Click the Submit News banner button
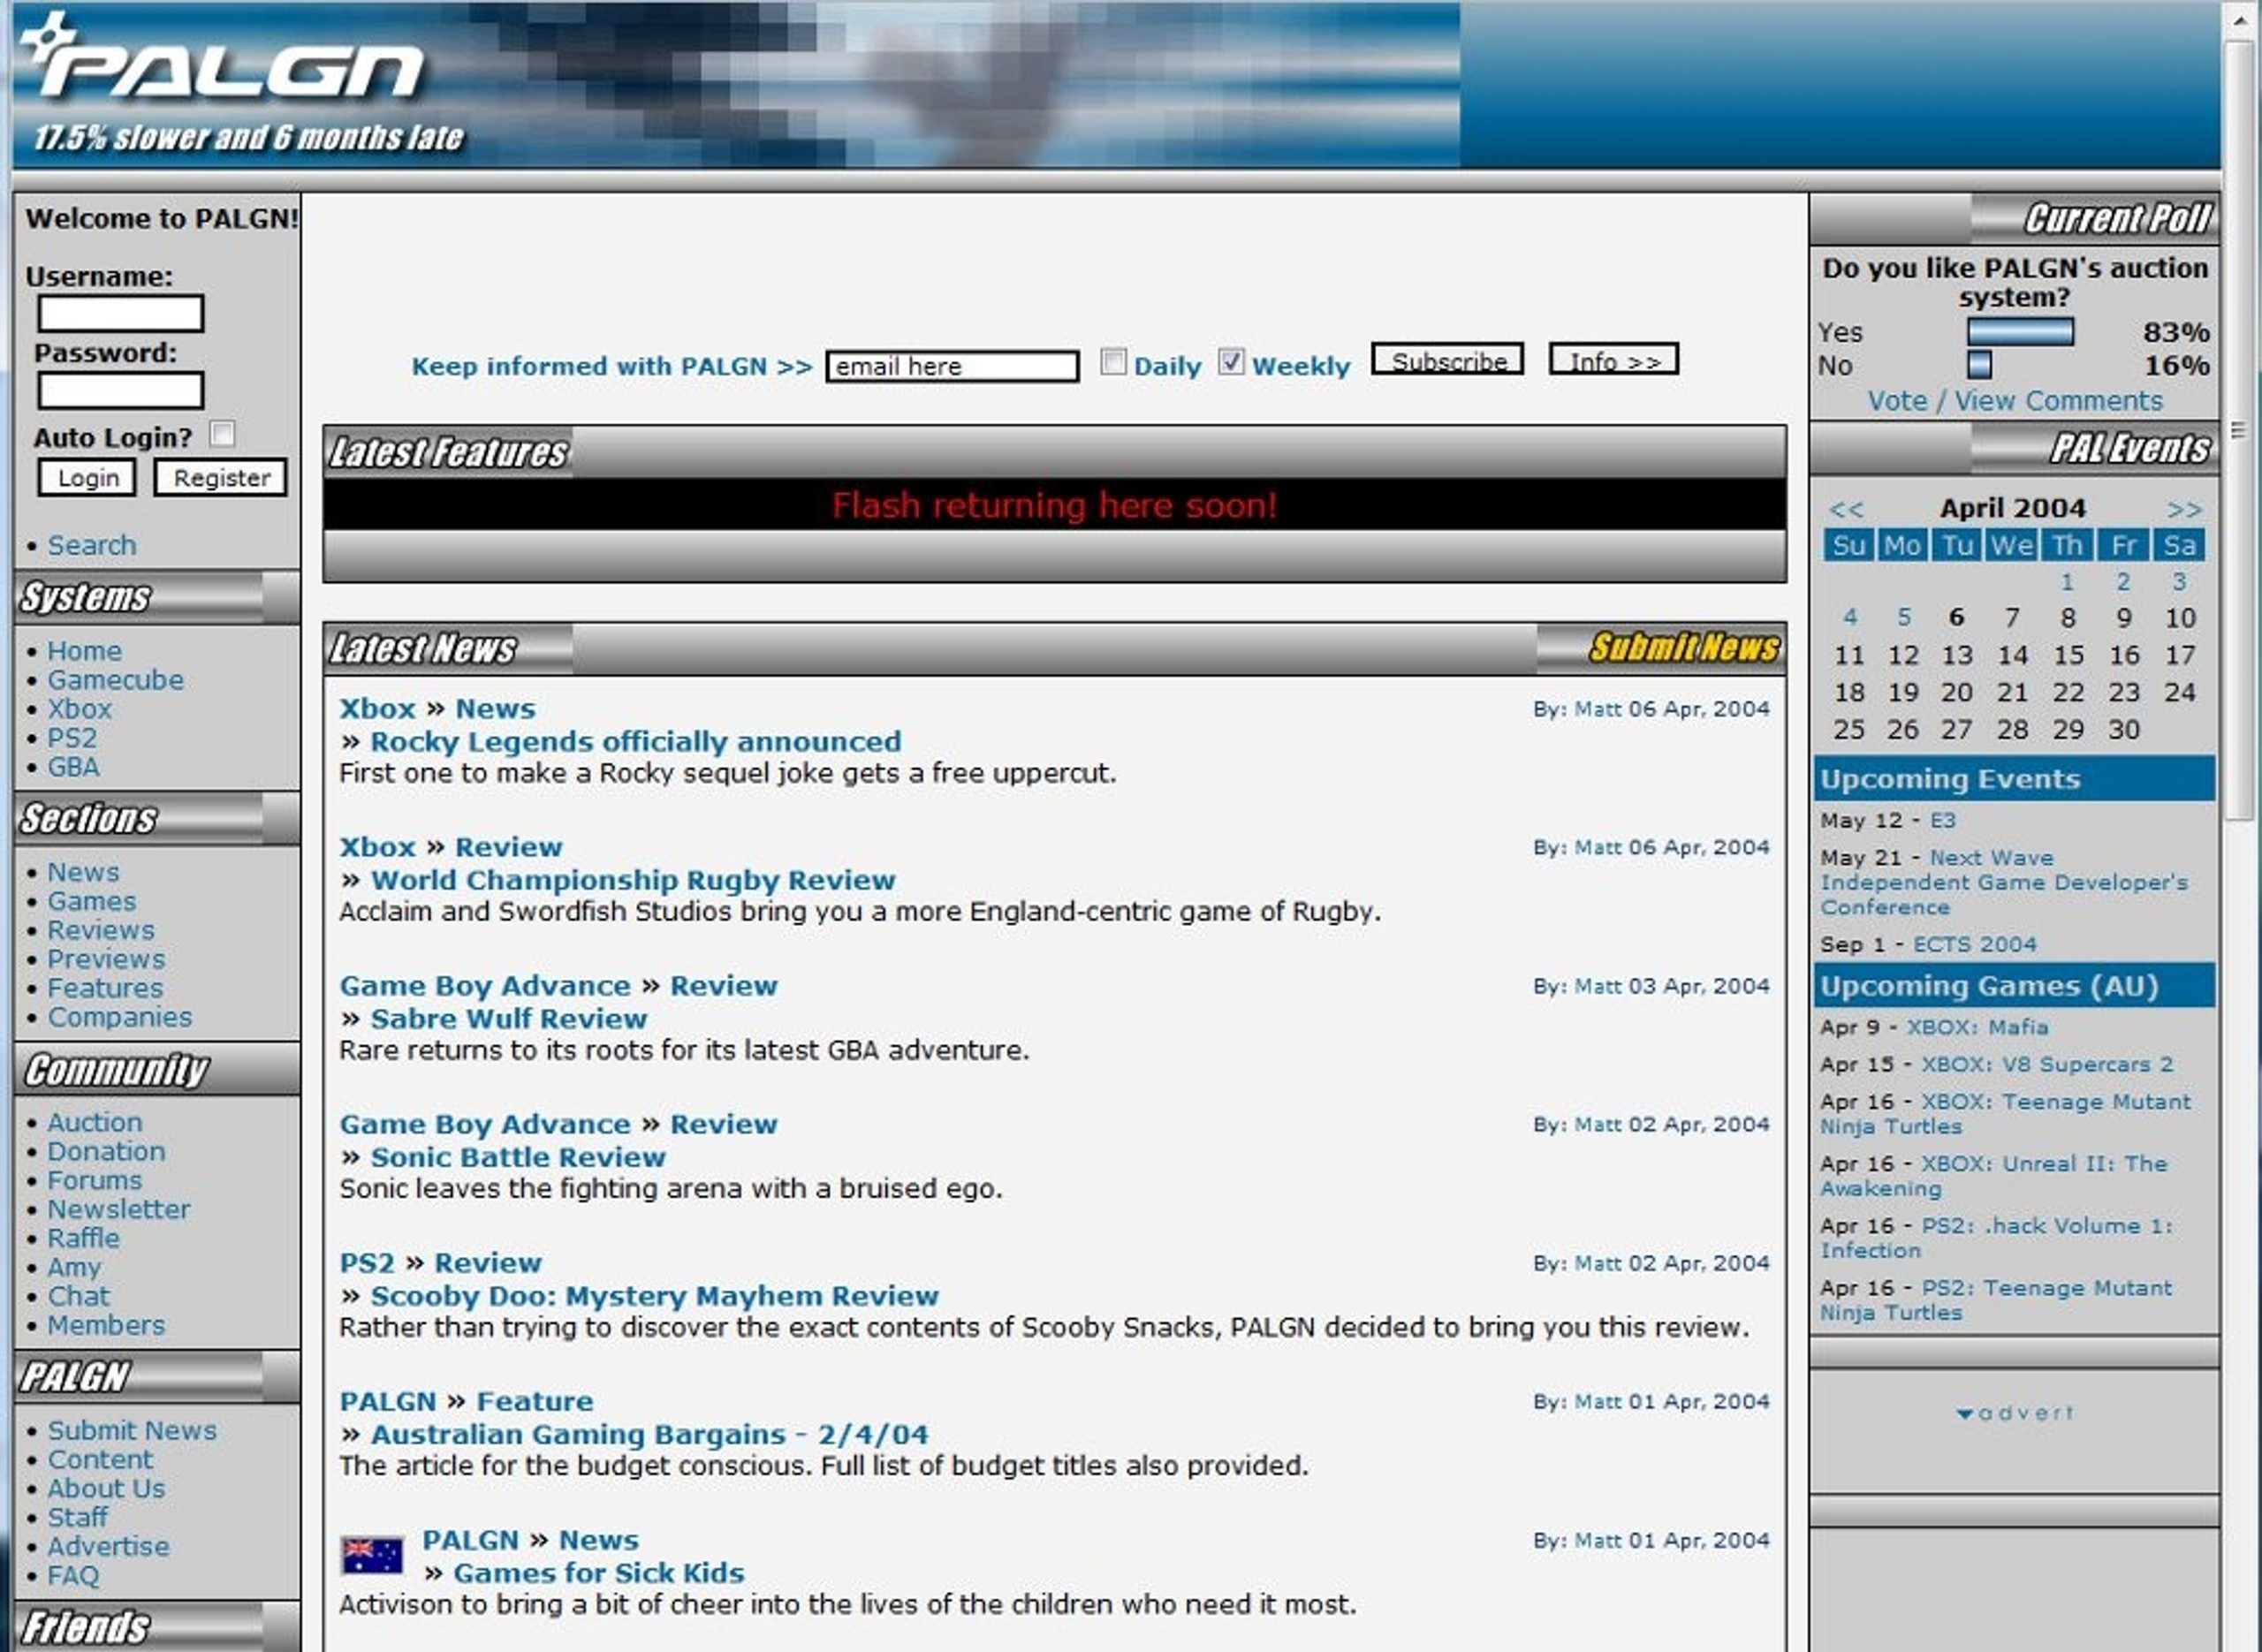Viewport: 2262px width, 1652px height. click(x=1684, y=648)
